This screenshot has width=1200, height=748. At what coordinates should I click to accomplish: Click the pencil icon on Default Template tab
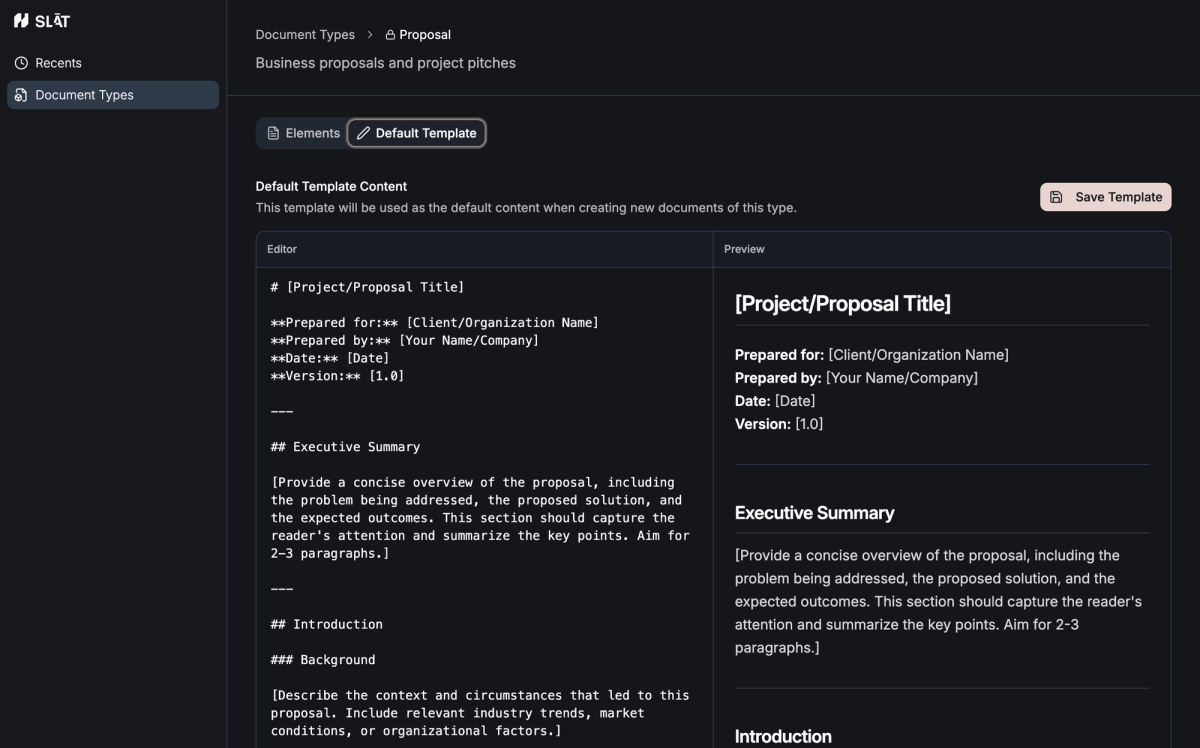tap(363, 132)
